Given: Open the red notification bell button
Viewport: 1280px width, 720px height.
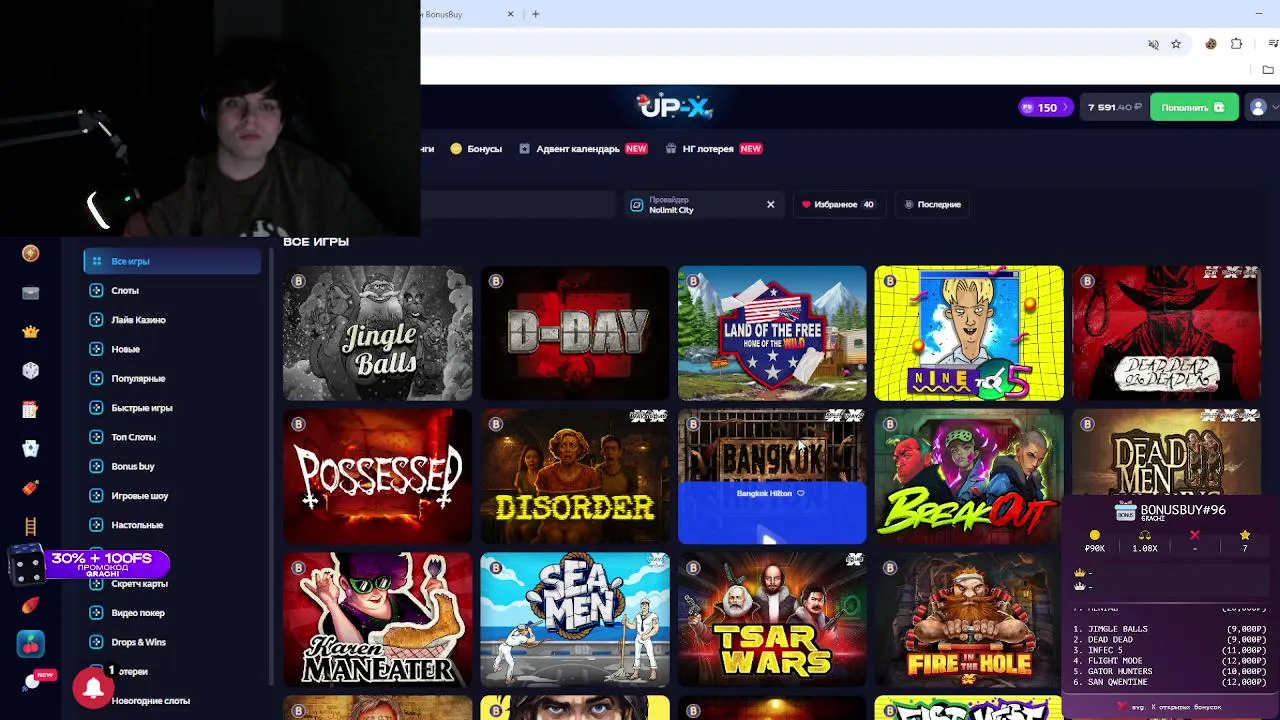Looking at the screenshot, I should pos(93,688).
